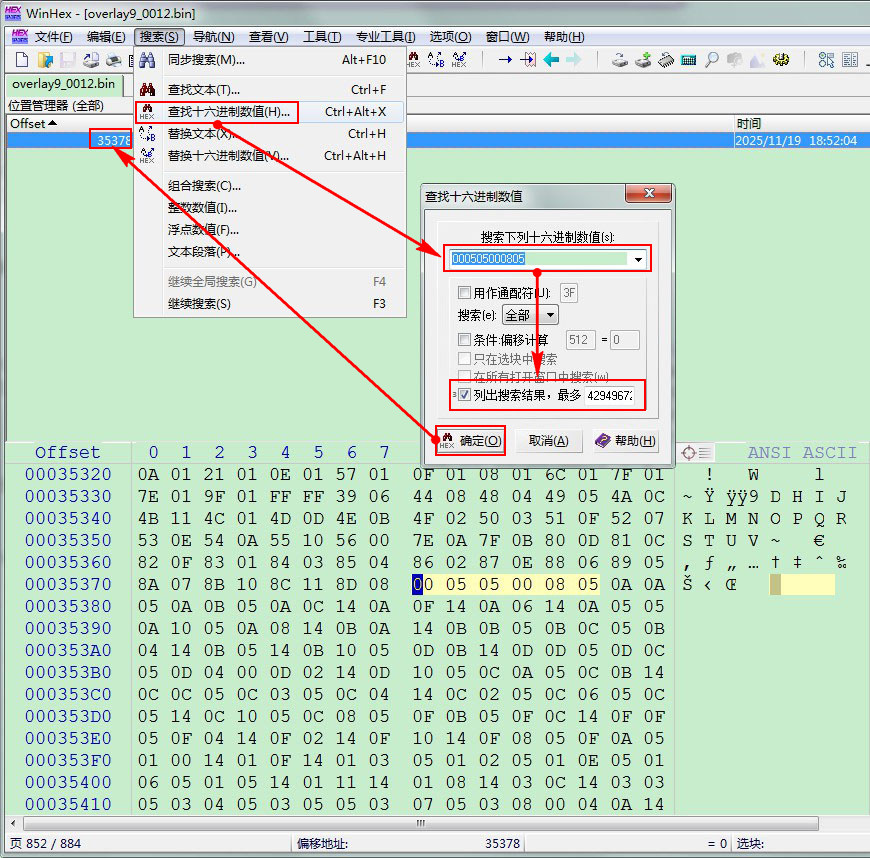Open the 导航(N) menu
Image resolution: width=870 pixels, height=858 pixels.
point(214,37)
